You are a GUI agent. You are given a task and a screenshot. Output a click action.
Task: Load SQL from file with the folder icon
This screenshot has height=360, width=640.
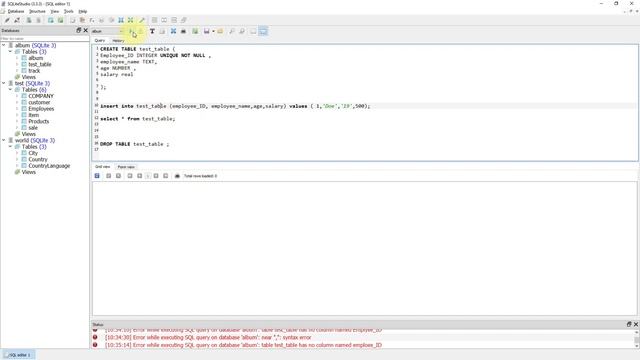tap(220, 31)
